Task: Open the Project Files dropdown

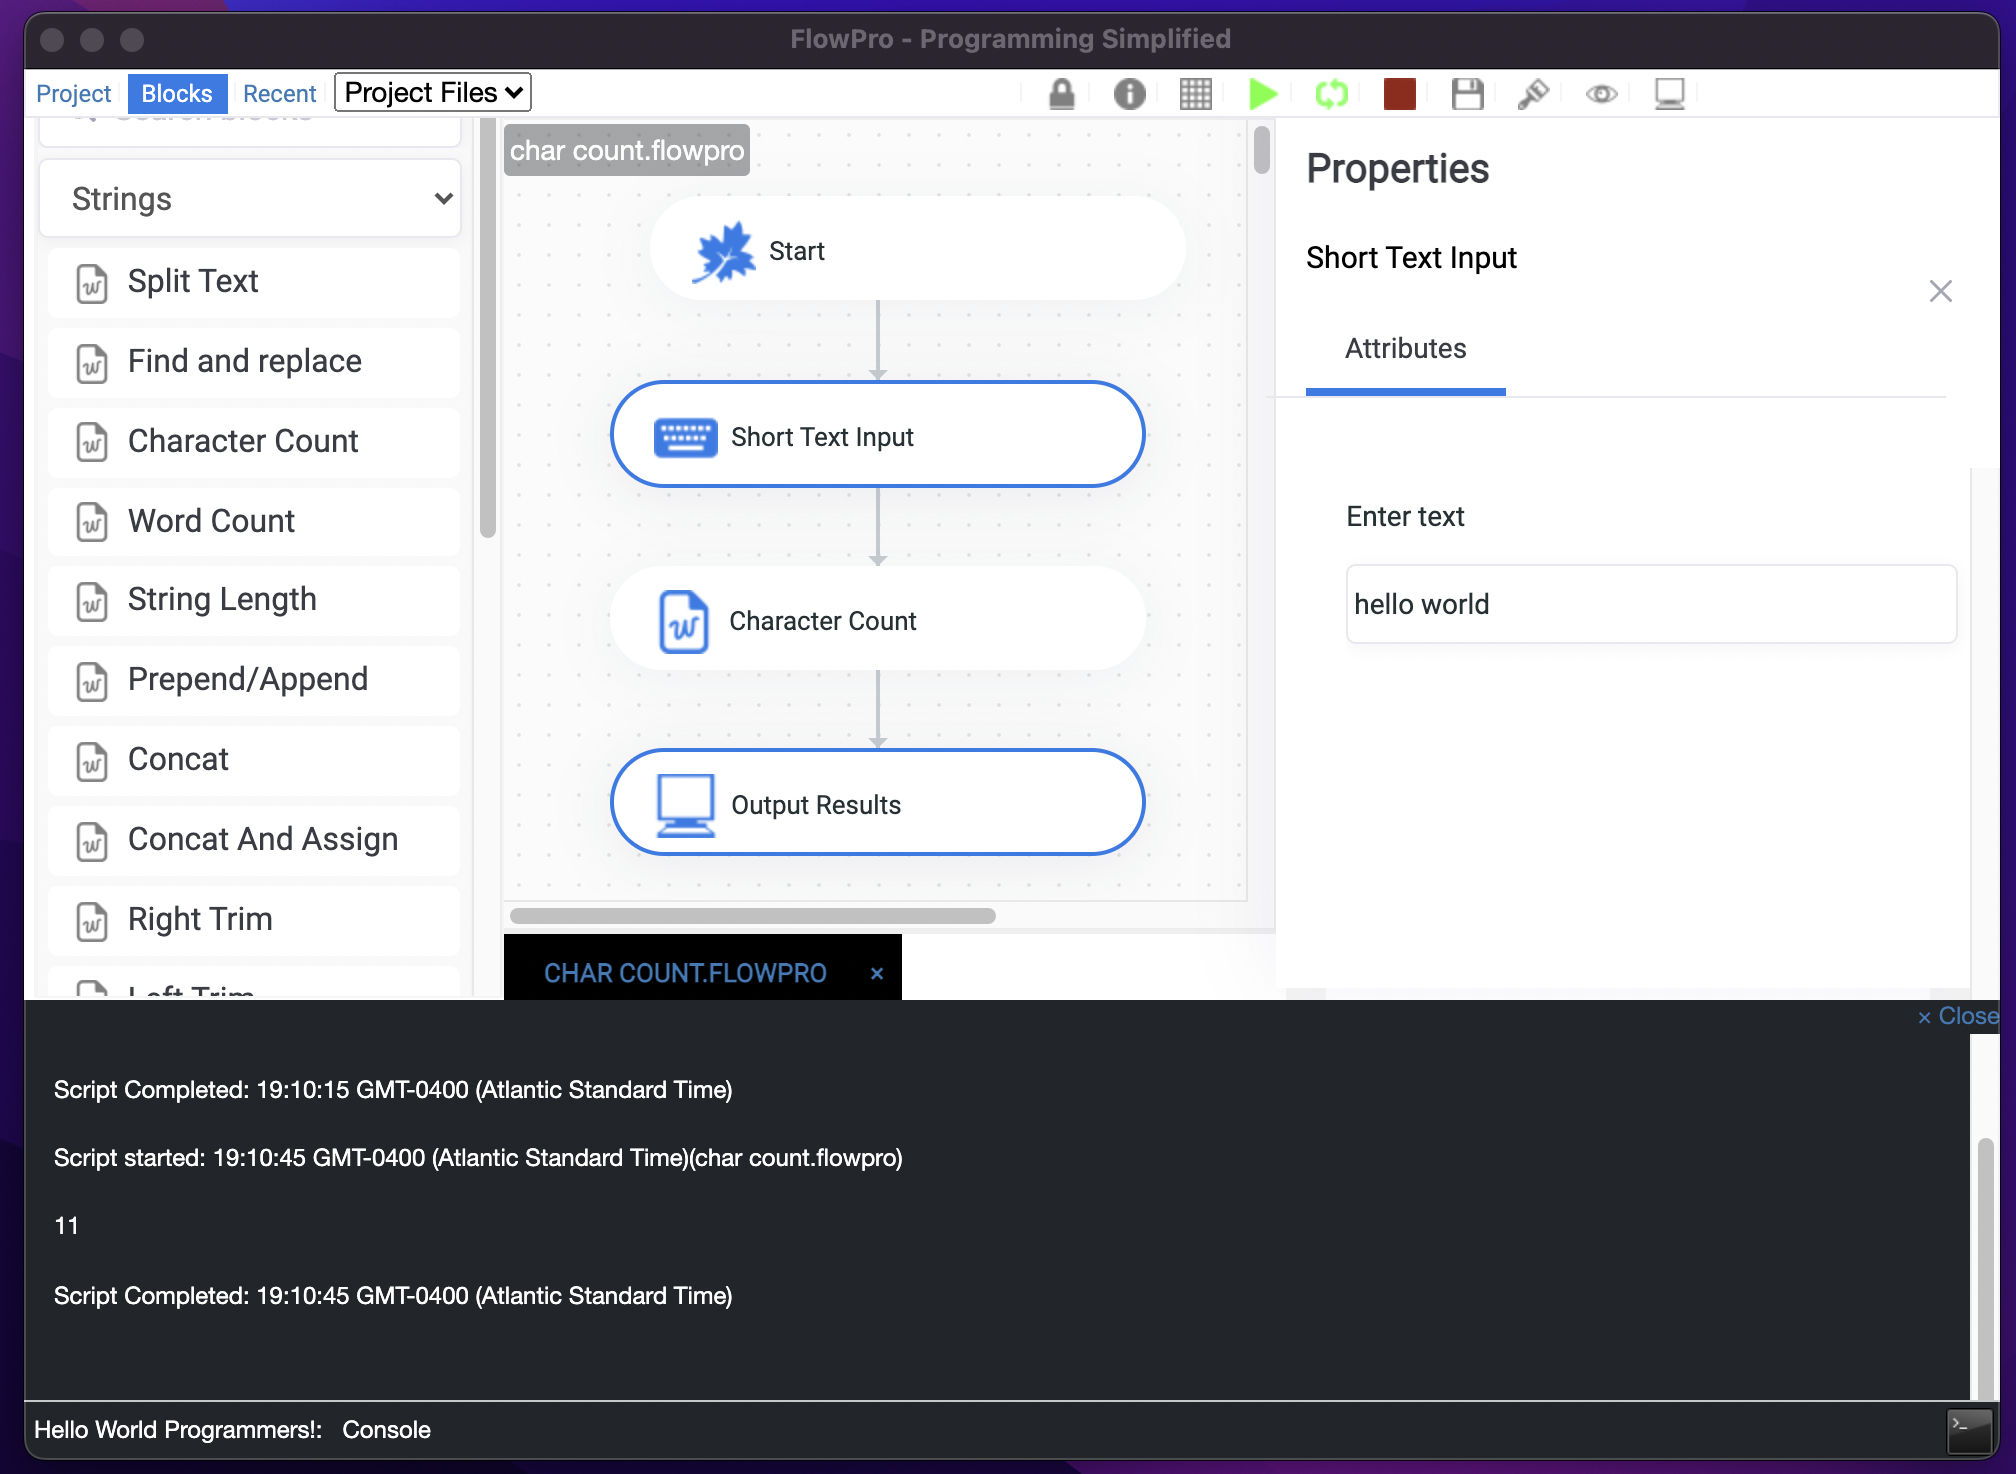Action: coord(432,92)
